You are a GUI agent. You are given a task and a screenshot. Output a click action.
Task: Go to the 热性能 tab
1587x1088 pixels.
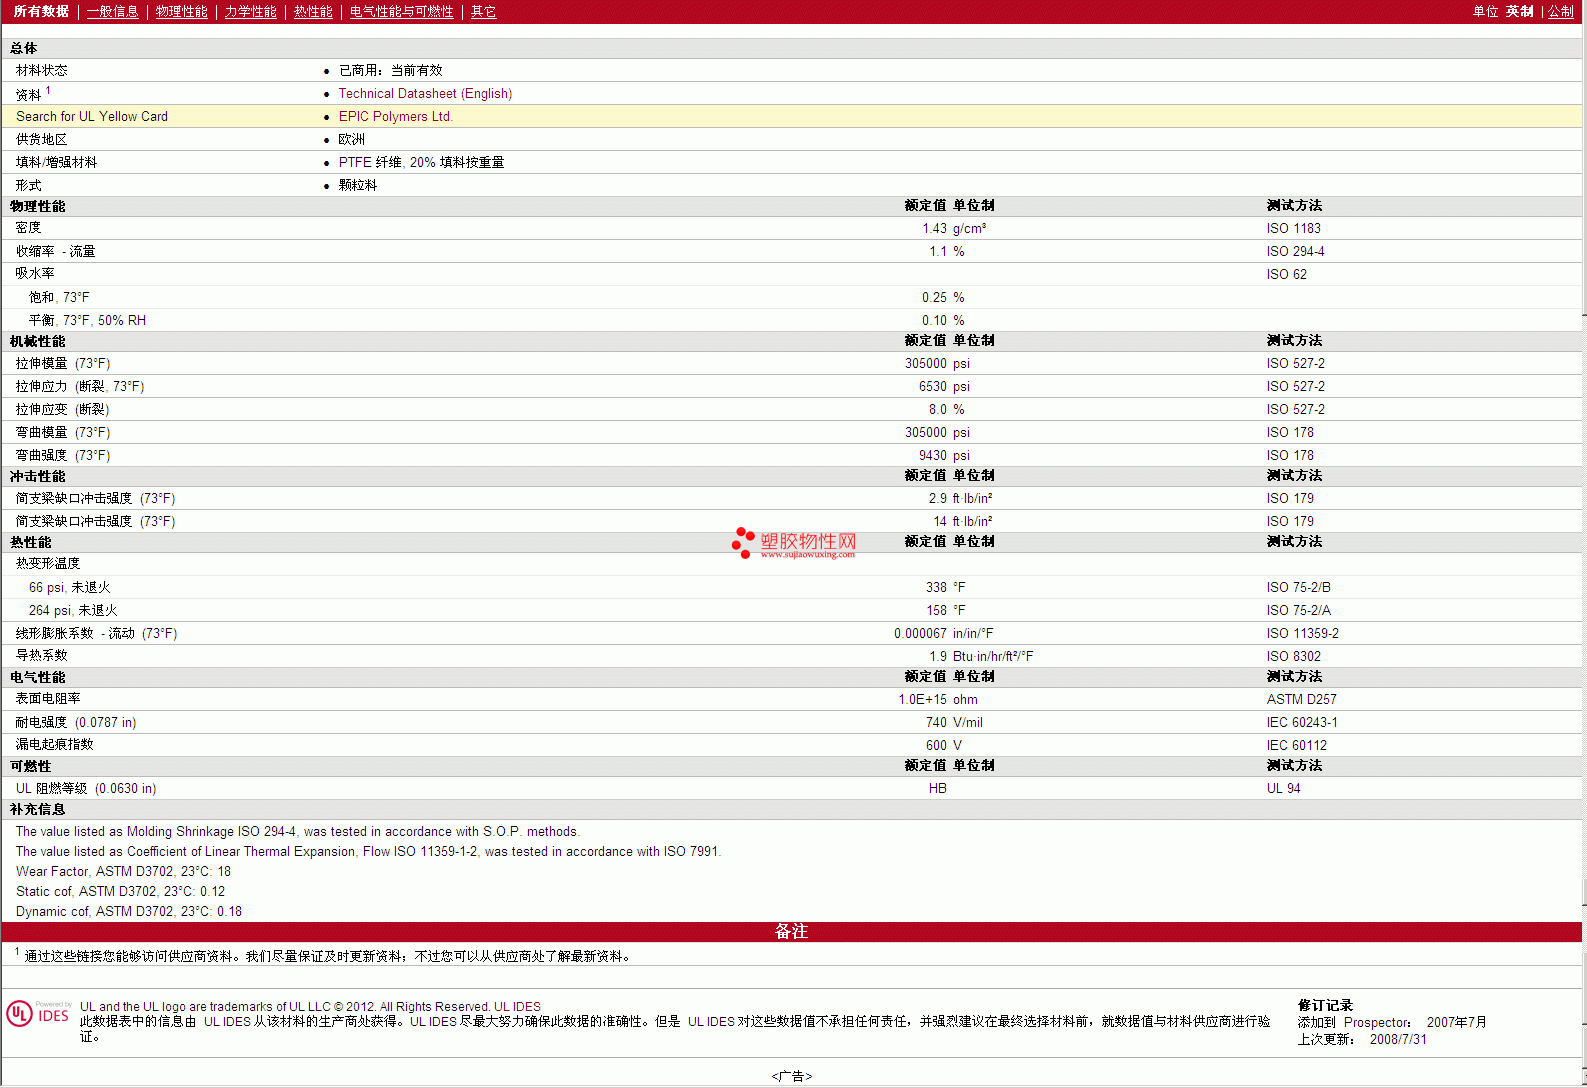(313, 12)
